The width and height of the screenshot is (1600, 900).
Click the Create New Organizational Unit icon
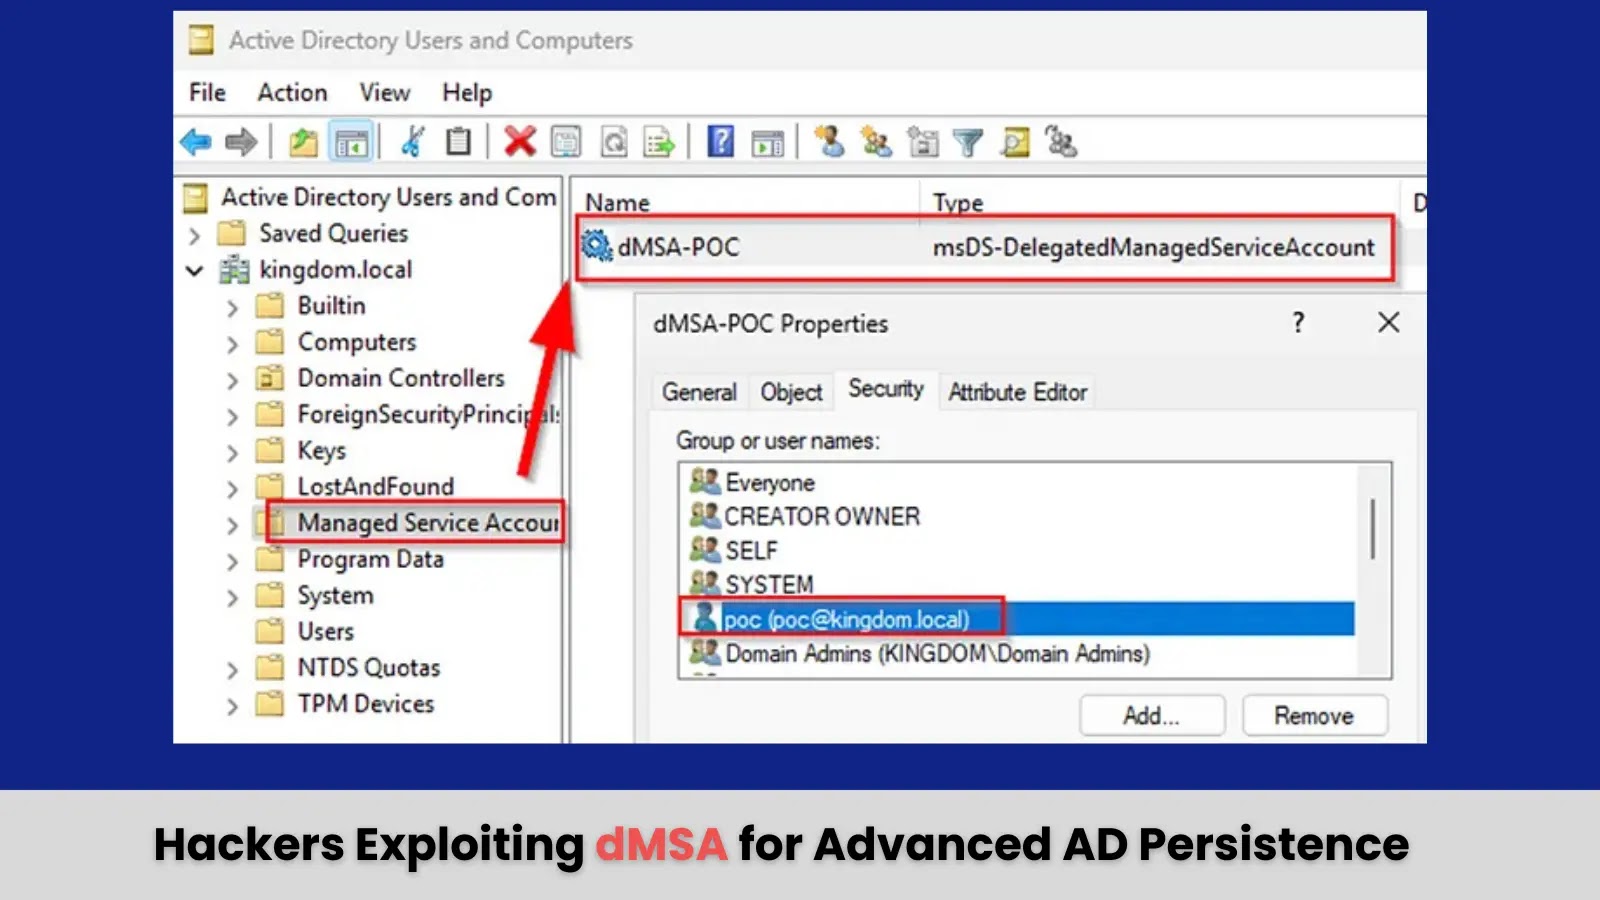point(921,141)
